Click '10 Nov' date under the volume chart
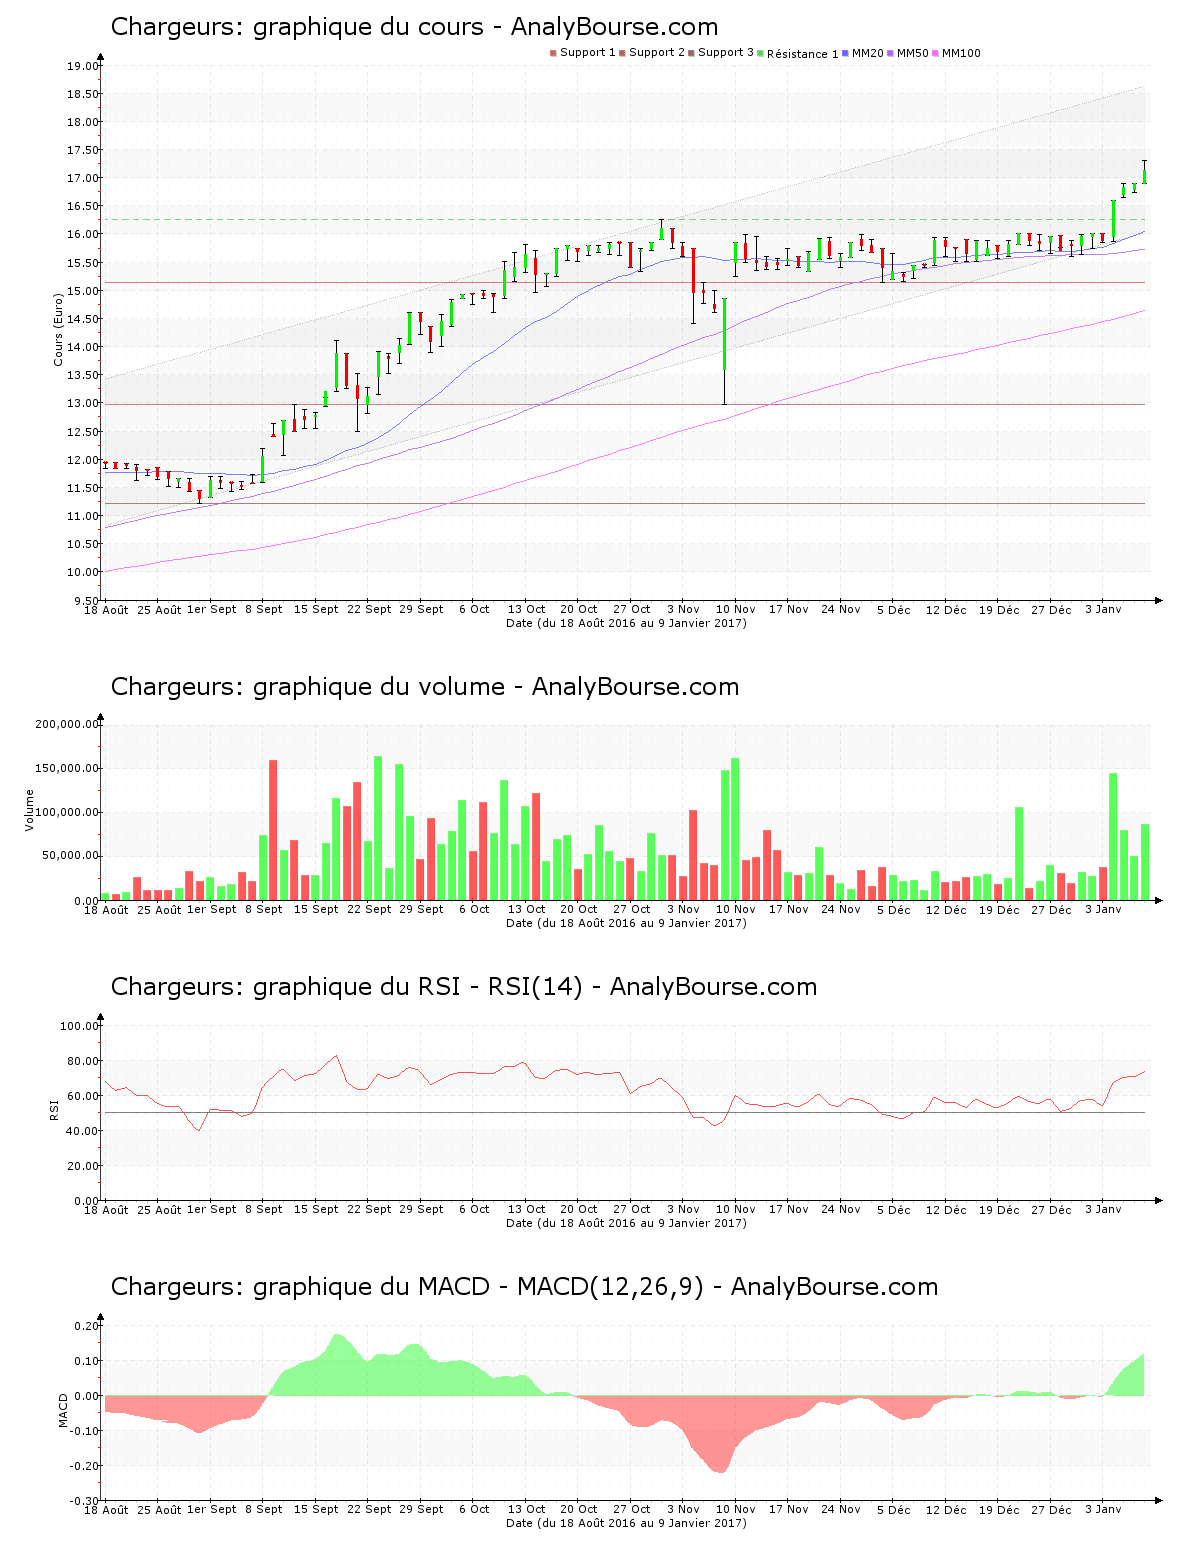Screen dimensions: 1200x1550 (x=736, y=909)
